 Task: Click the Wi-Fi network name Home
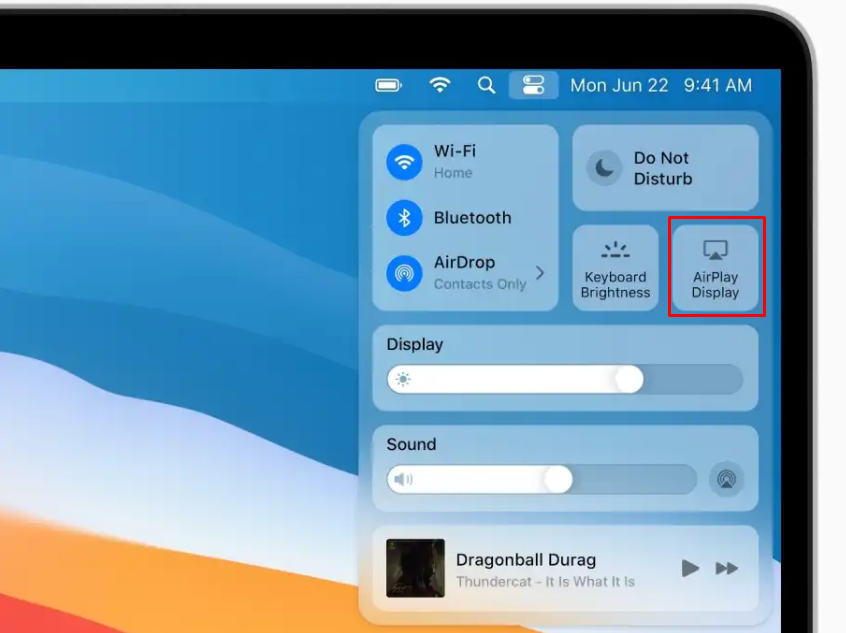click(x=453, y=173)
